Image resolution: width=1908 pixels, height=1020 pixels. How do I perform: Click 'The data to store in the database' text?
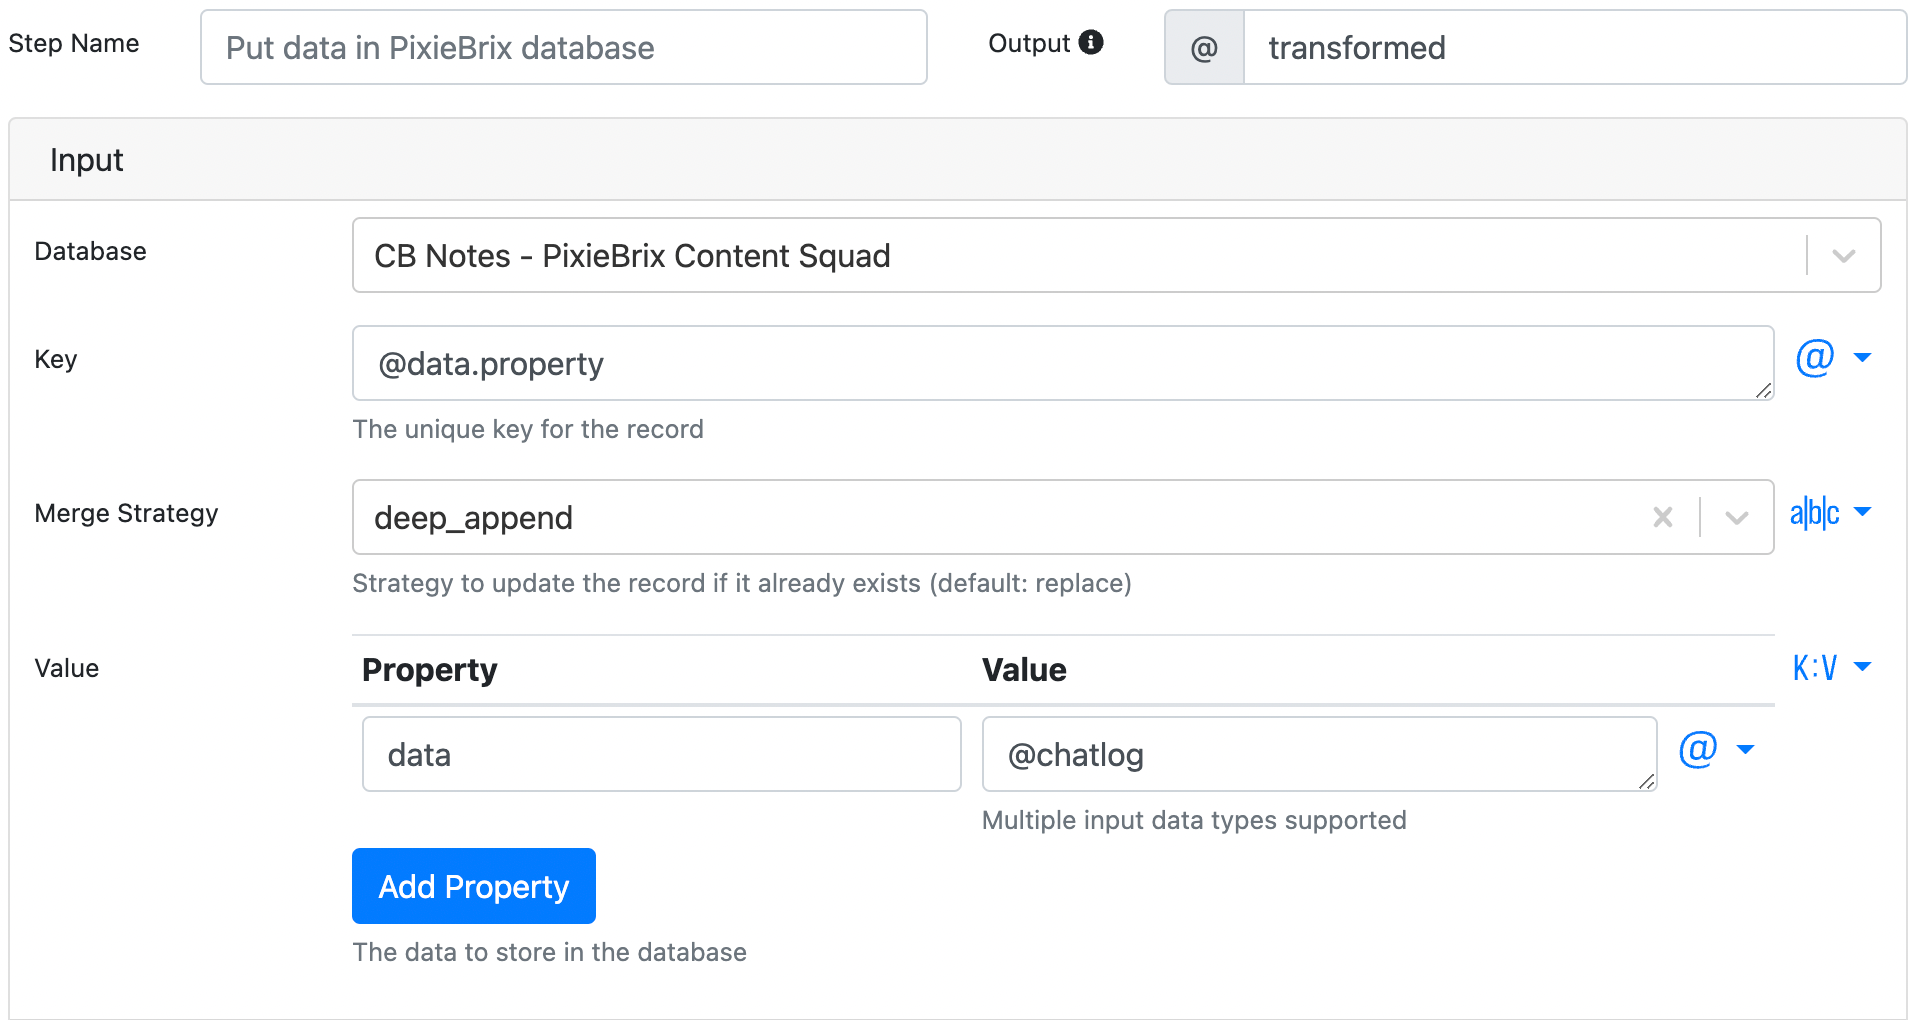pyautogui.click(x=549, y=952)
